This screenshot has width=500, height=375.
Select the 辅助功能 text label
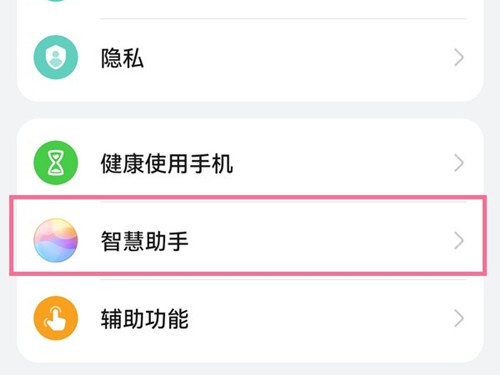(x=144, y=319)
